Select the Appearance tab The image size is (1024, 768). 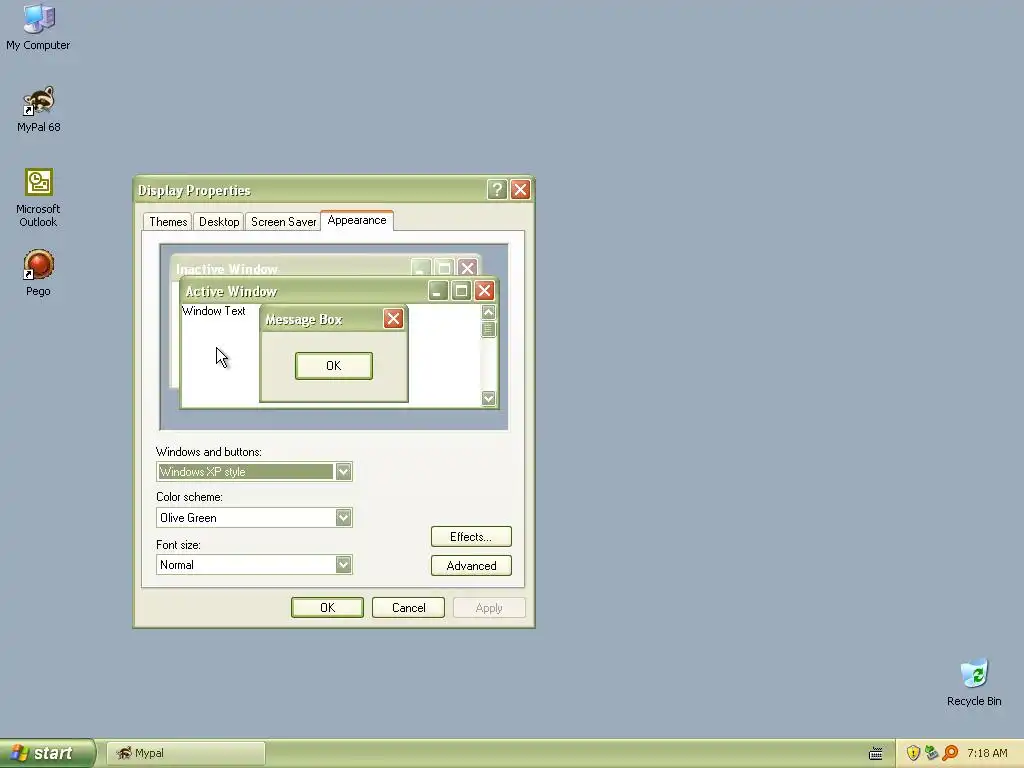[x=357, y=220]
